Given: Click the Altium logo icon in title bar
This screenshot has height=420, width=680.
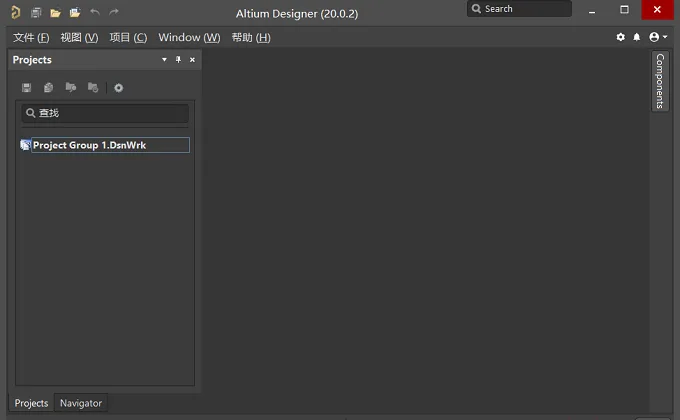Looking at the screenshot, I should pyautogui.click(x=15, y=12).
